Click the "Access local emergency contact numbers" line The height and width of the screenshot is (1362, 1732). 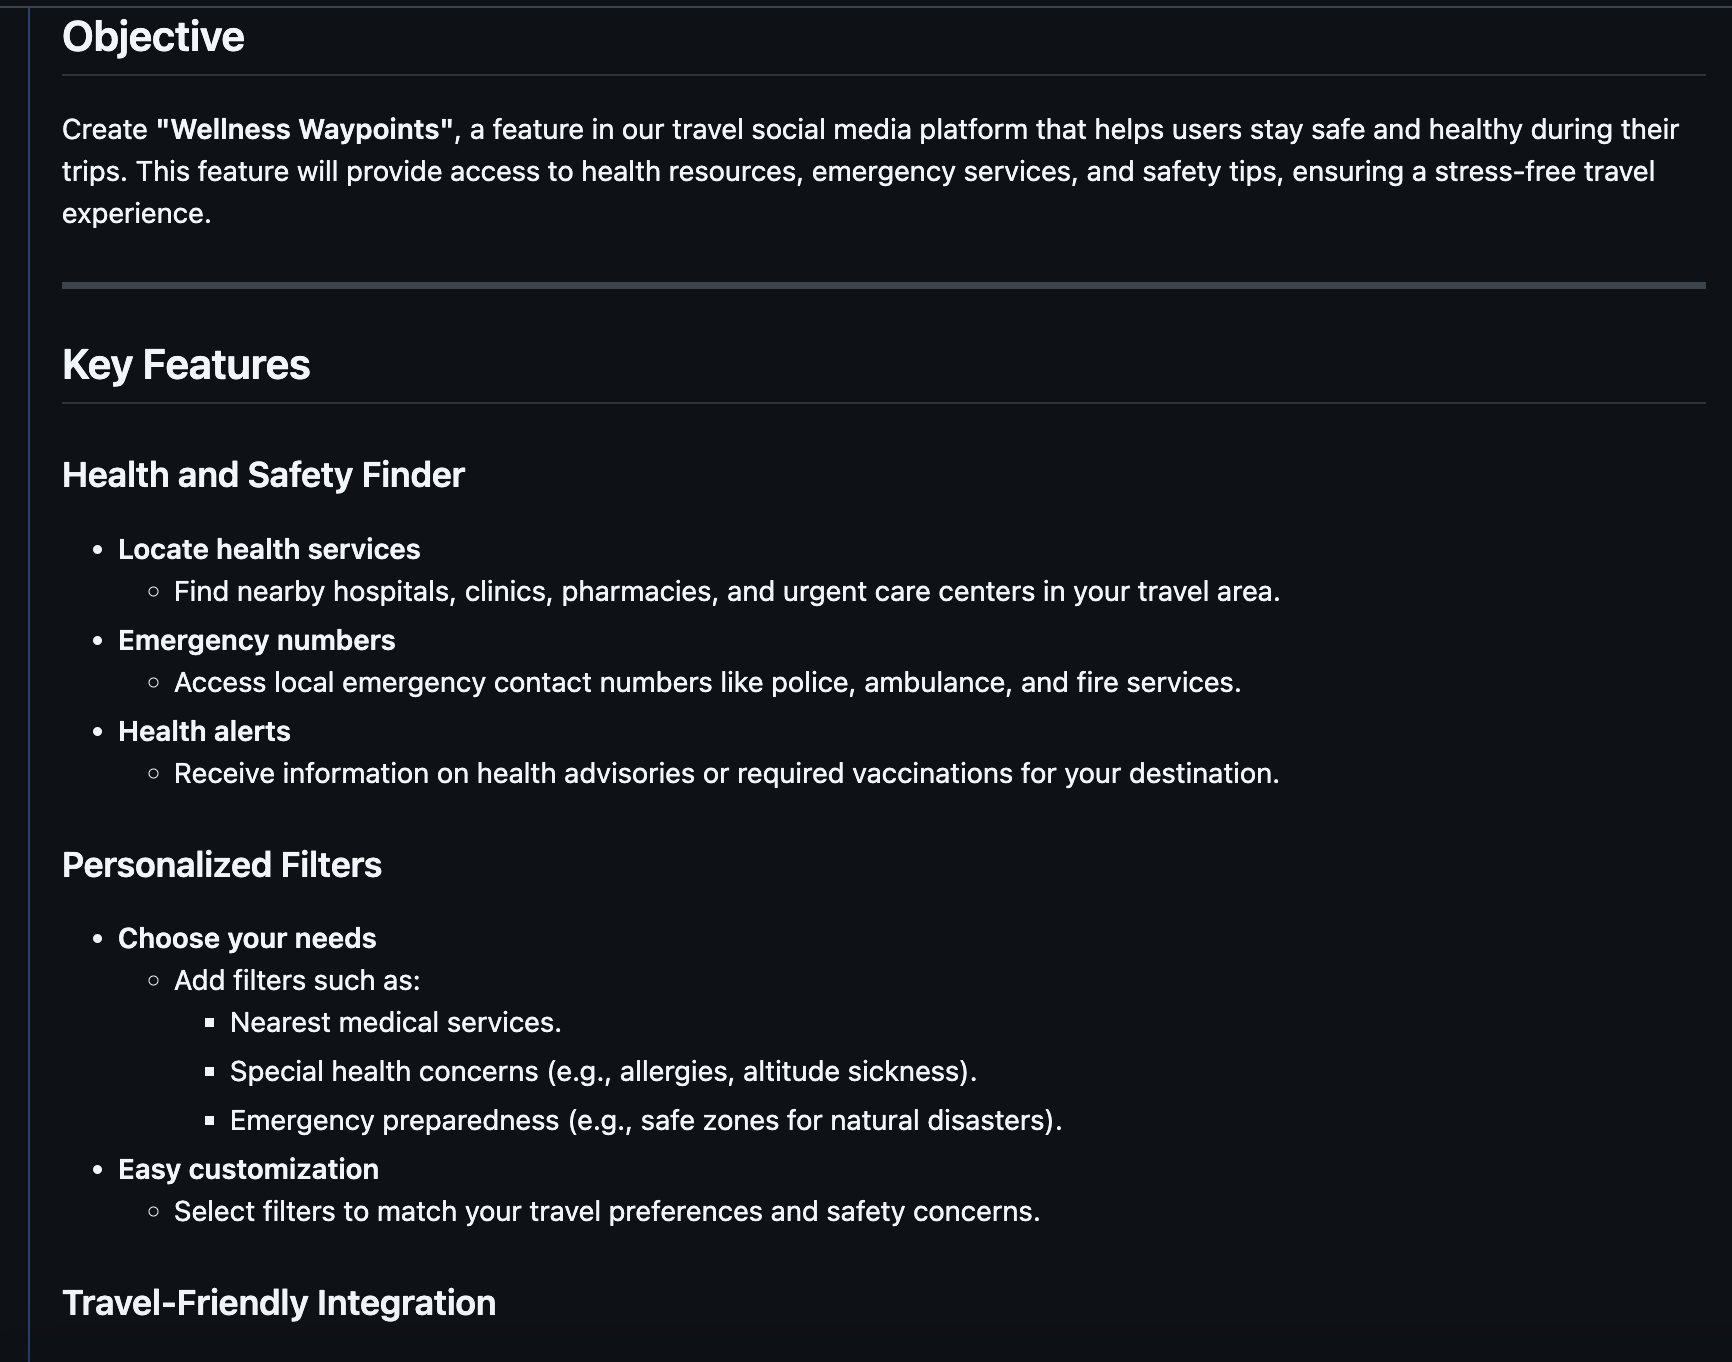(707, 682)
